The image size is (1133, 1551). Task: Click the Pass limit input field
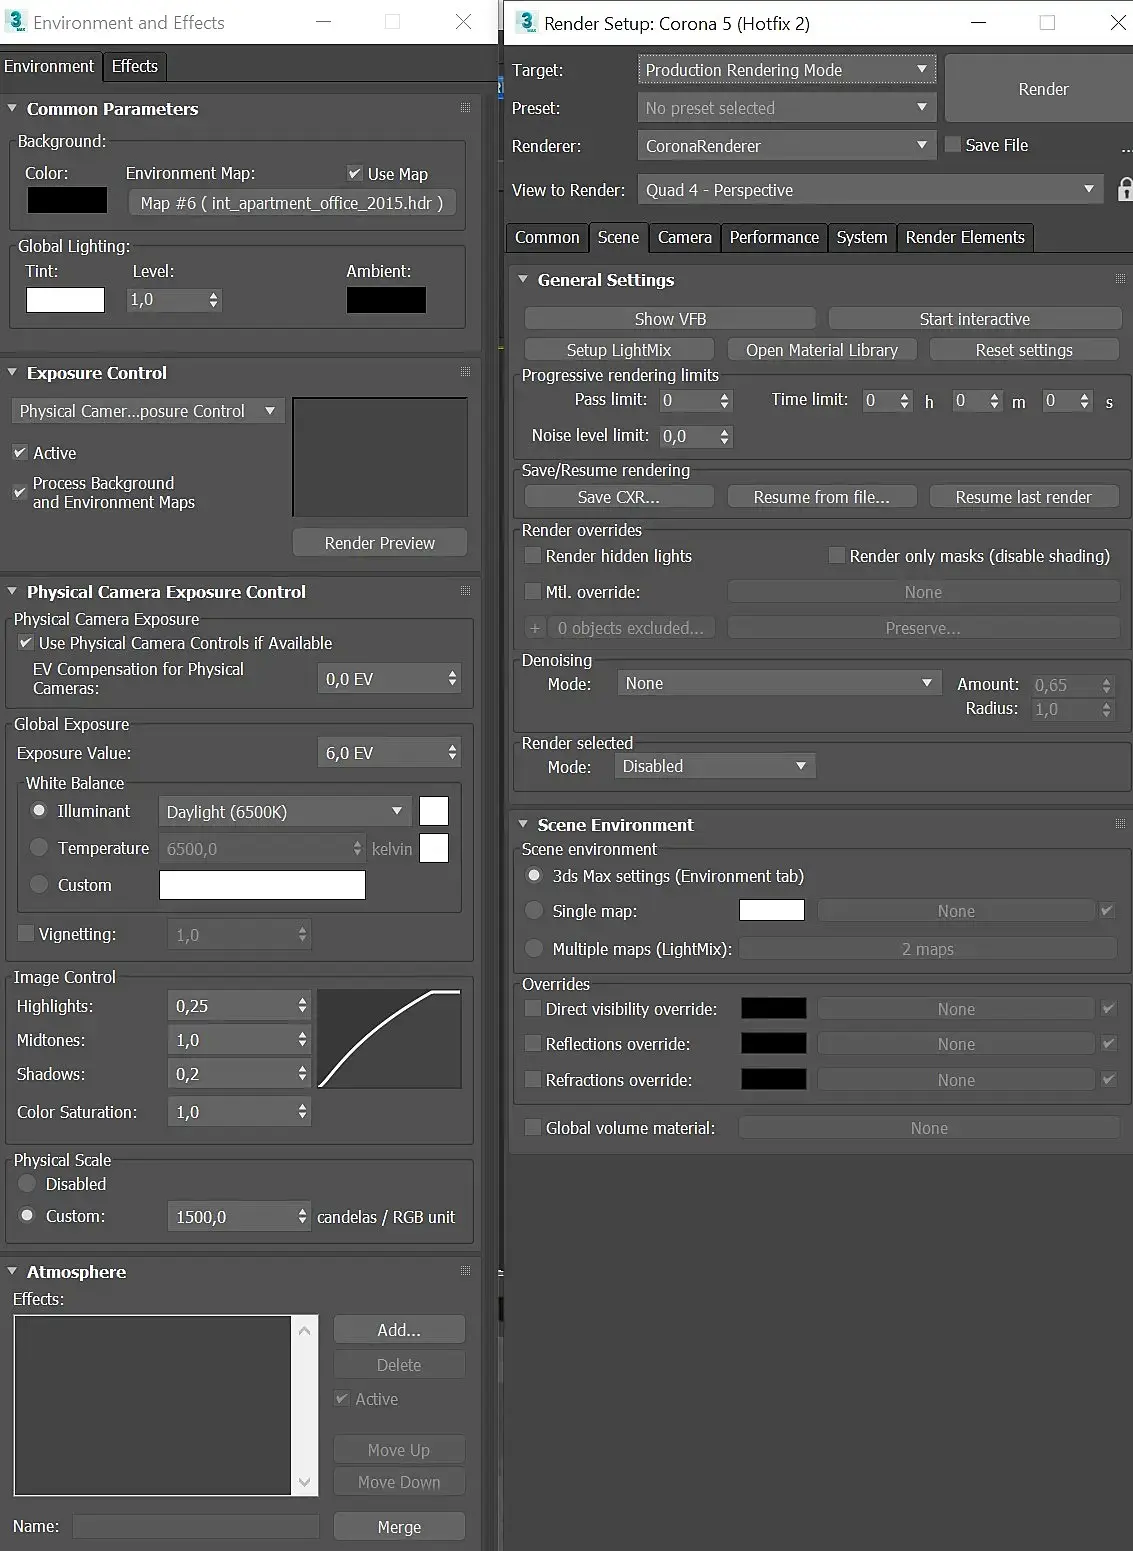(x=687, y=400)
